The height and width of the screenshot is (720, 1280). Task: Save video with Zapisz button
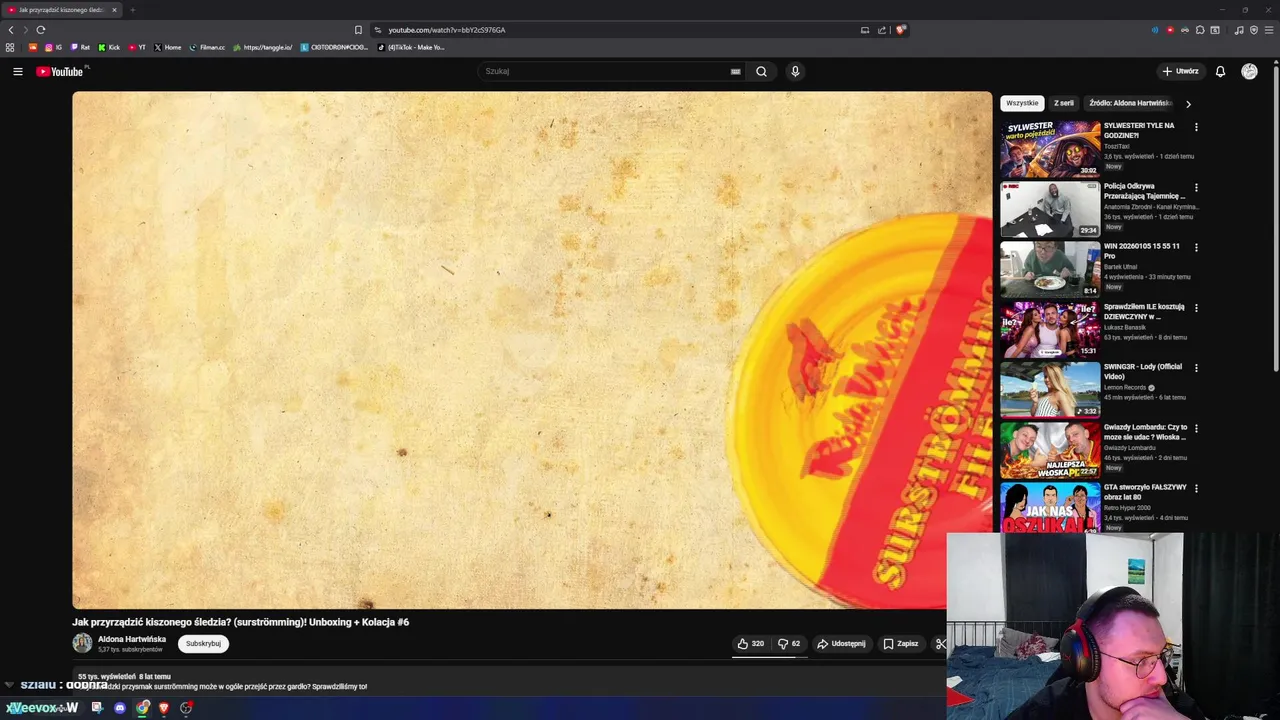pyautogui.click(x=901, y=644)
